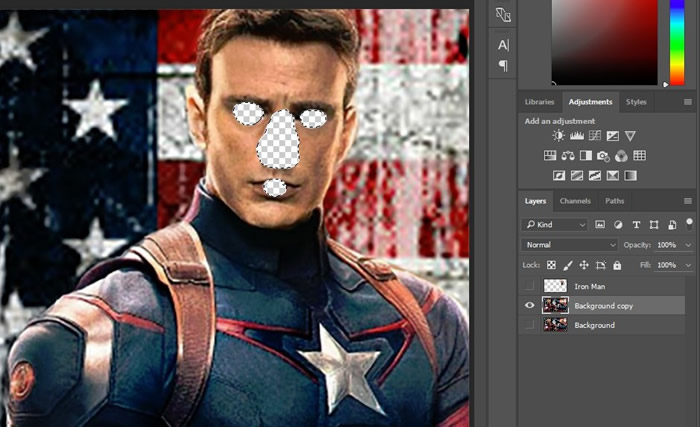Lock all layer attributes
The image size is (700, 427).
(617, 265)
